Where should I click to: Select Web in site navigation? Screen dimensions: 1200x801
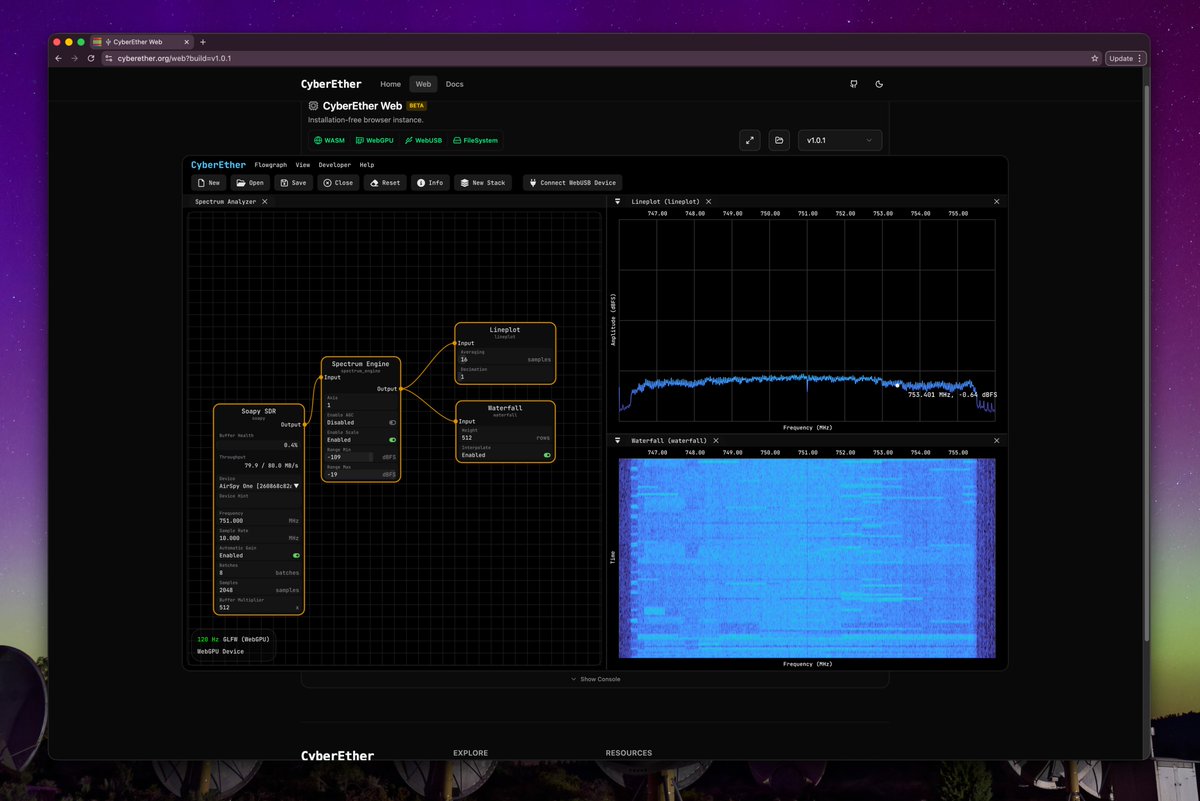point(423,84)
